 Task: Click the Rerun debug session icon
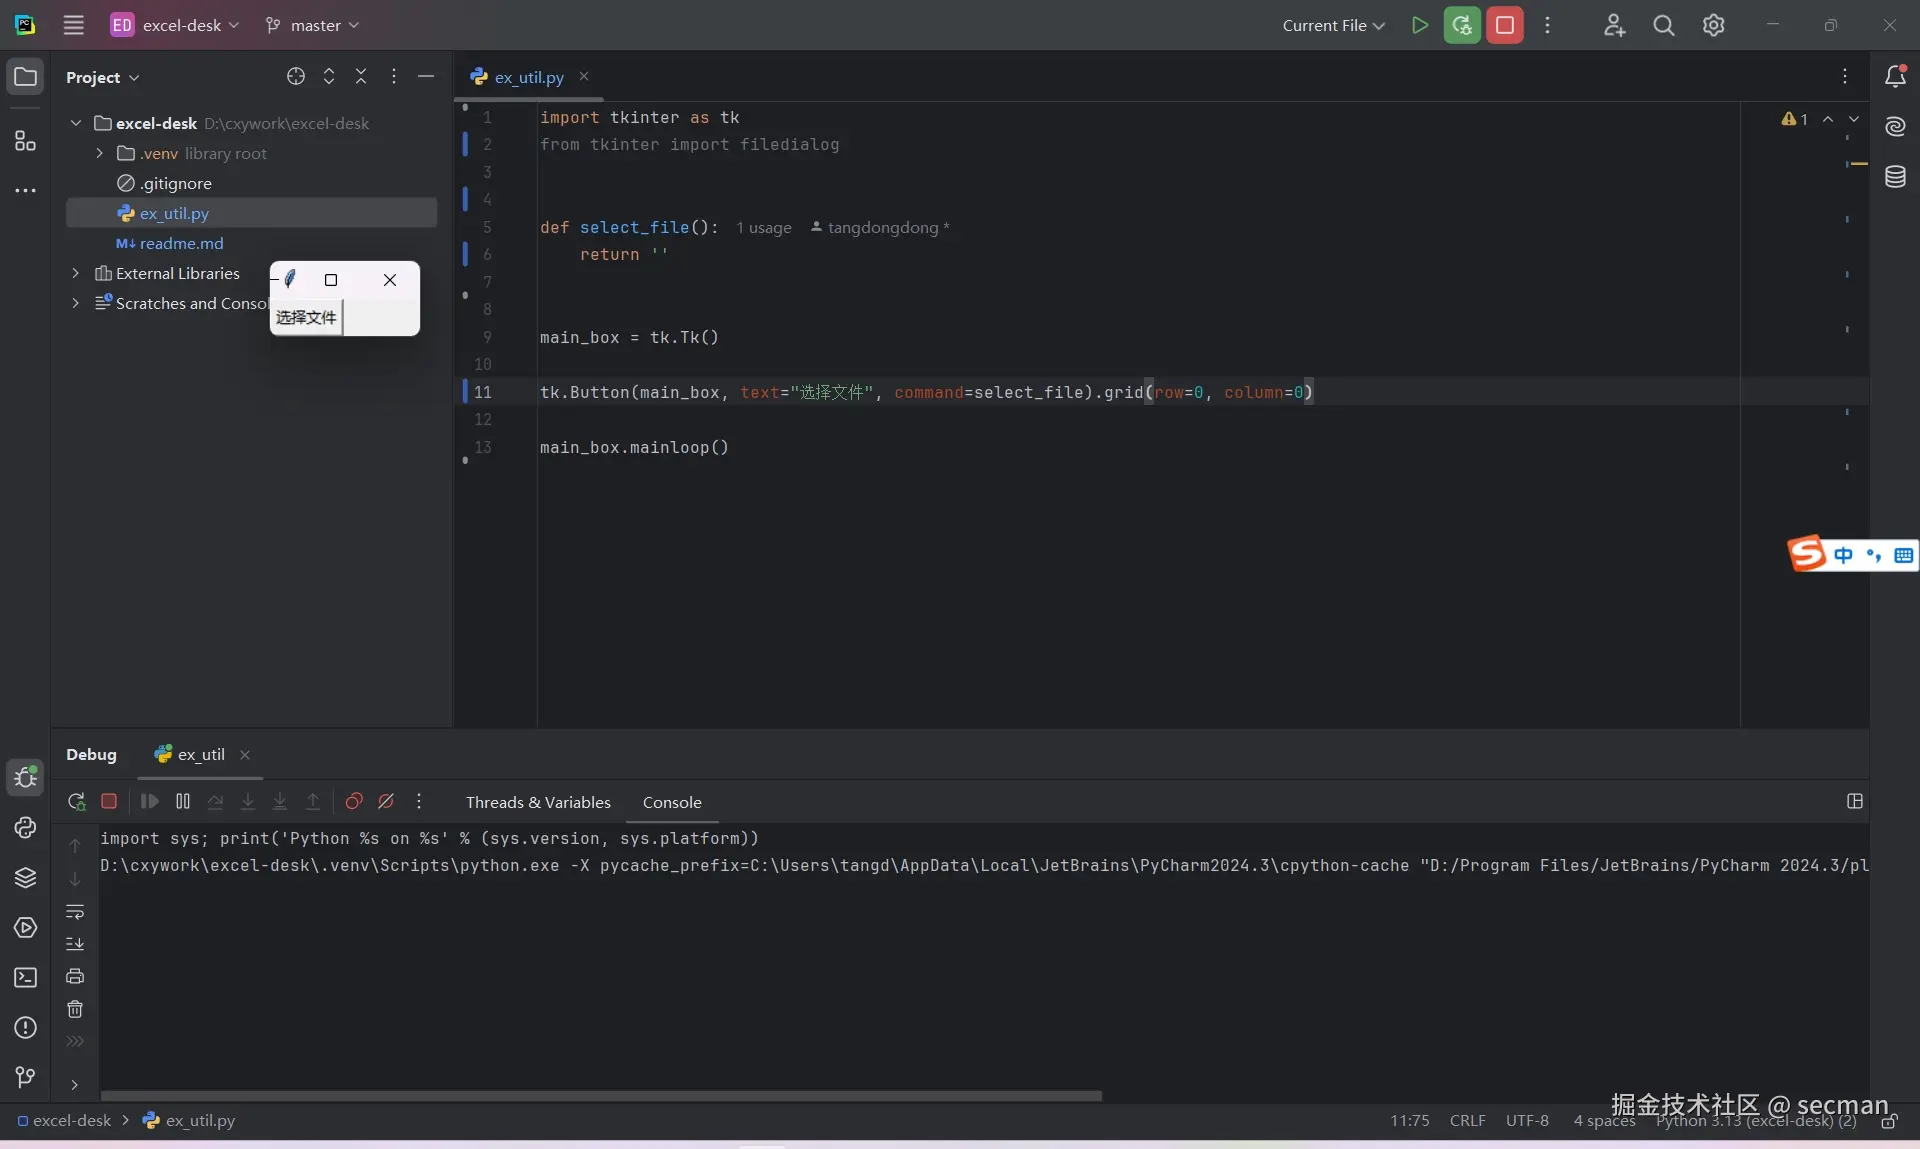coord(76,802)
